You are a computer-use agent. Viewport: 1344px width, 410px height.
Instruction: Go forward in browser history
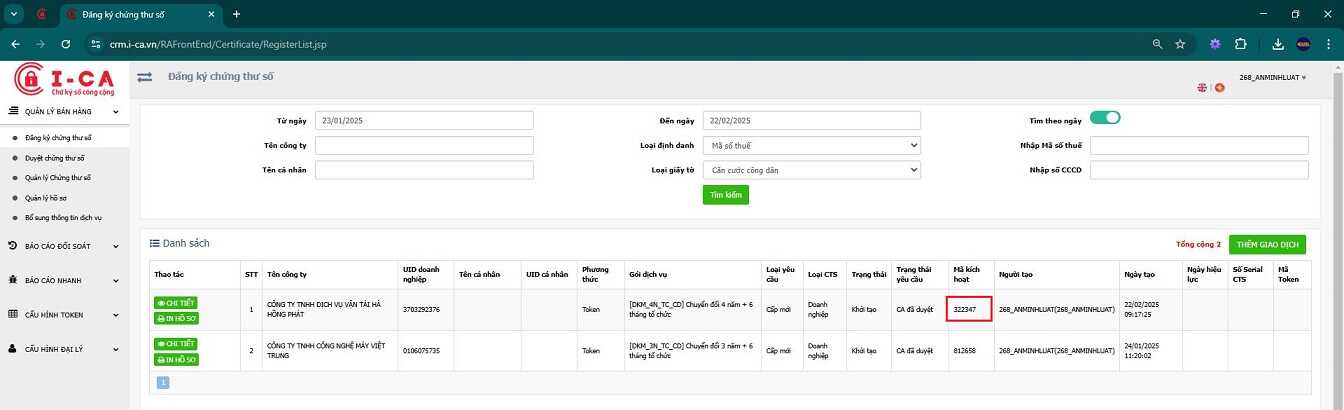coord(40,44)
